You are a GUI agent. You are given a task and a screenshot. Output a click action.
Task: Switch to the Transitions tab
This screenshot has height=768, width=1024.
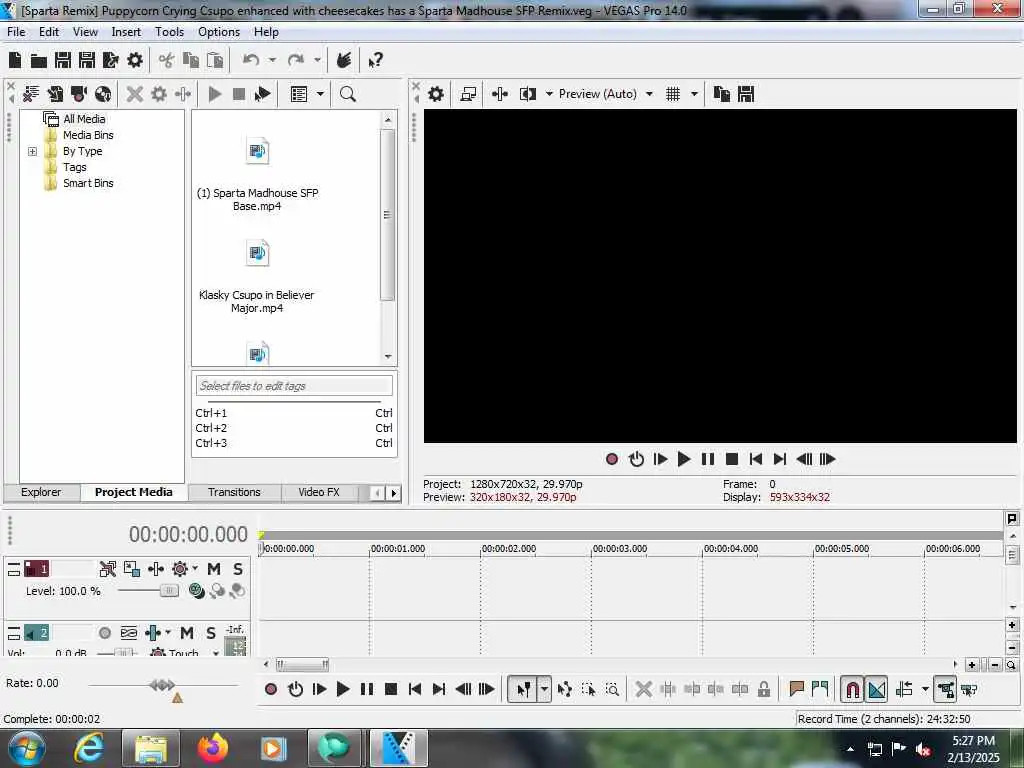point(234,492)
